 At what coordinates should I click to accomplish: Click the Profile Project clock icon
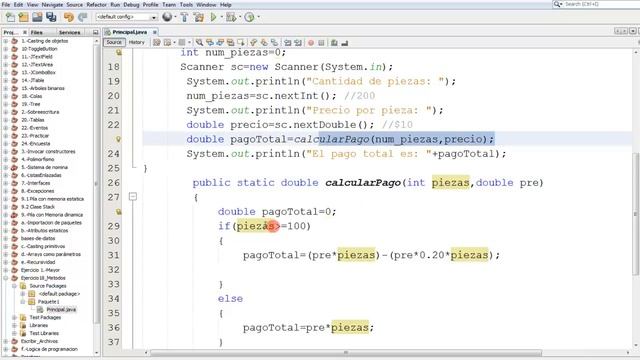(249, 17)
